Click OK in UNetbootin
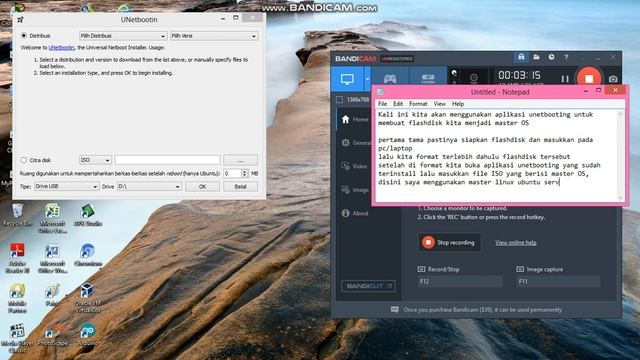Viewport: 640px width, 360px height. (202, 187)
